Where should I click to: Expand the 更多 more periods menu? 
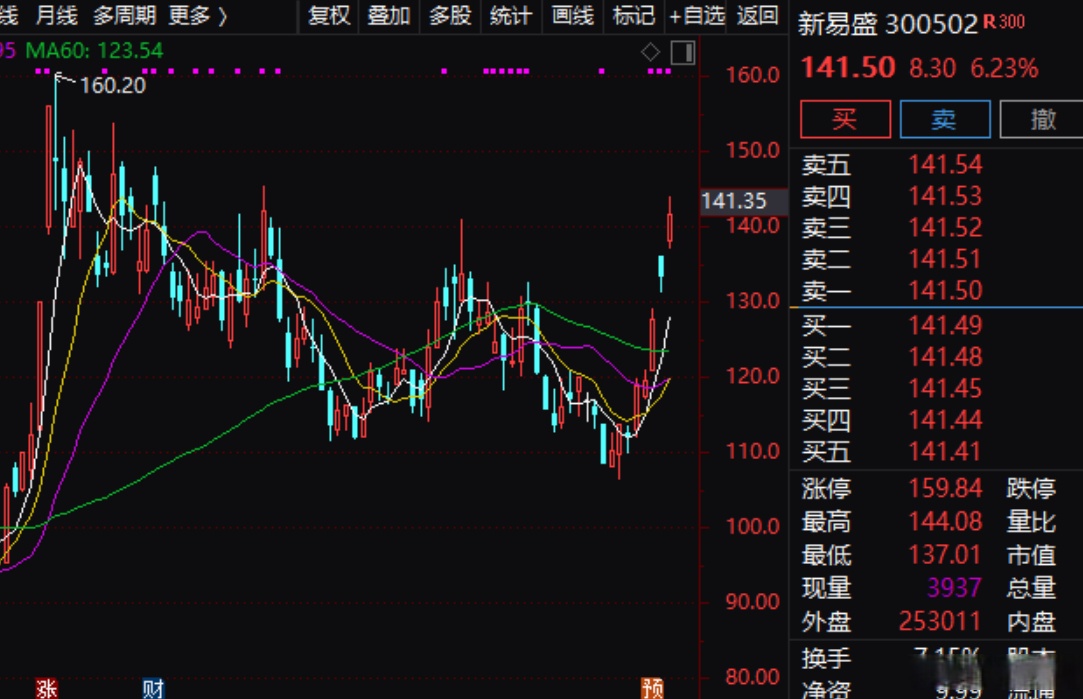(198, 15)
